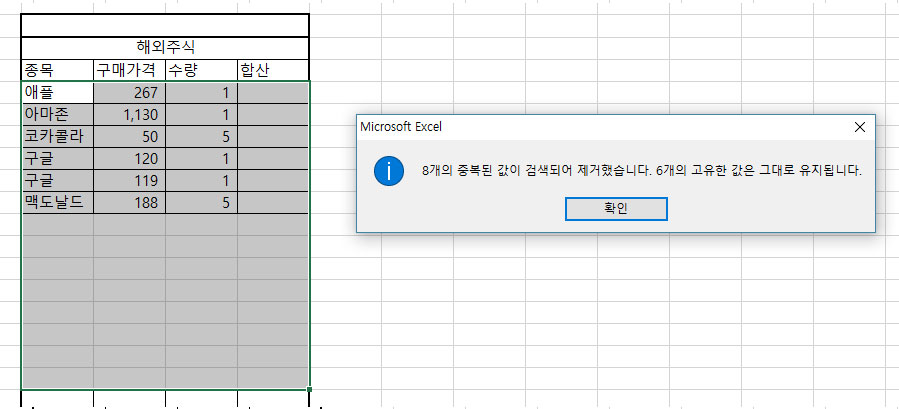
Task: Select the 구매가격 header cell
Action: click(129, 70)
